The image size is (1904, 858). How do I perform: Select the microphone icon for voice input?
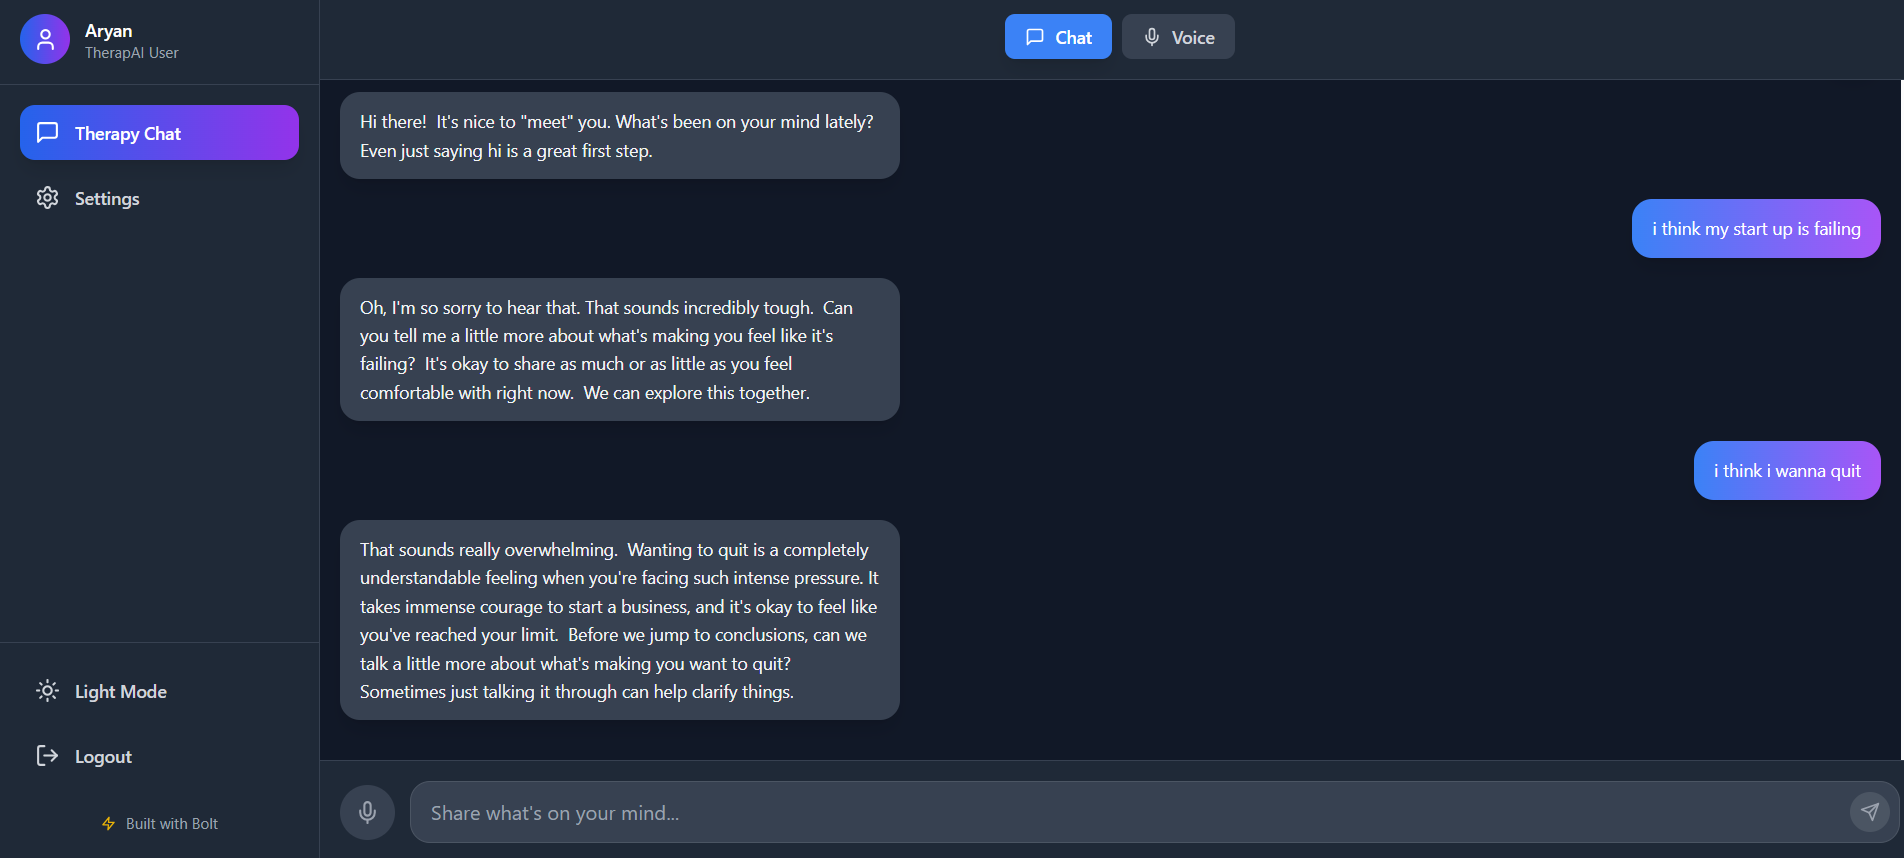[367, 812]
